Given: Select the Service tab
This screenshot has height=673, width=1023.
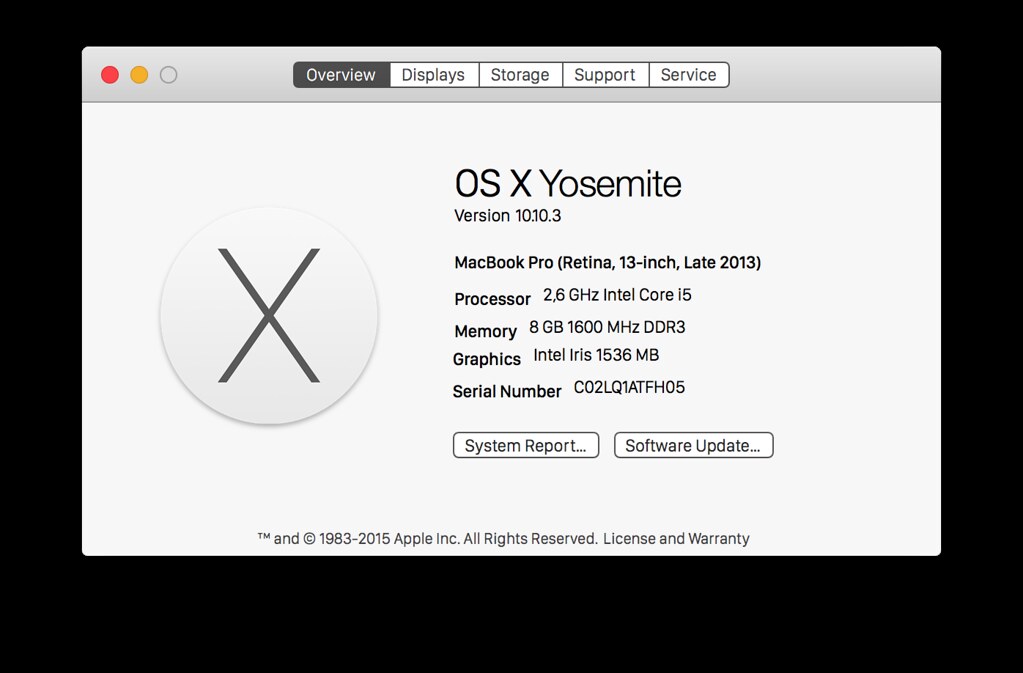Looking at the screenshot, I should [x=689, y=75].
